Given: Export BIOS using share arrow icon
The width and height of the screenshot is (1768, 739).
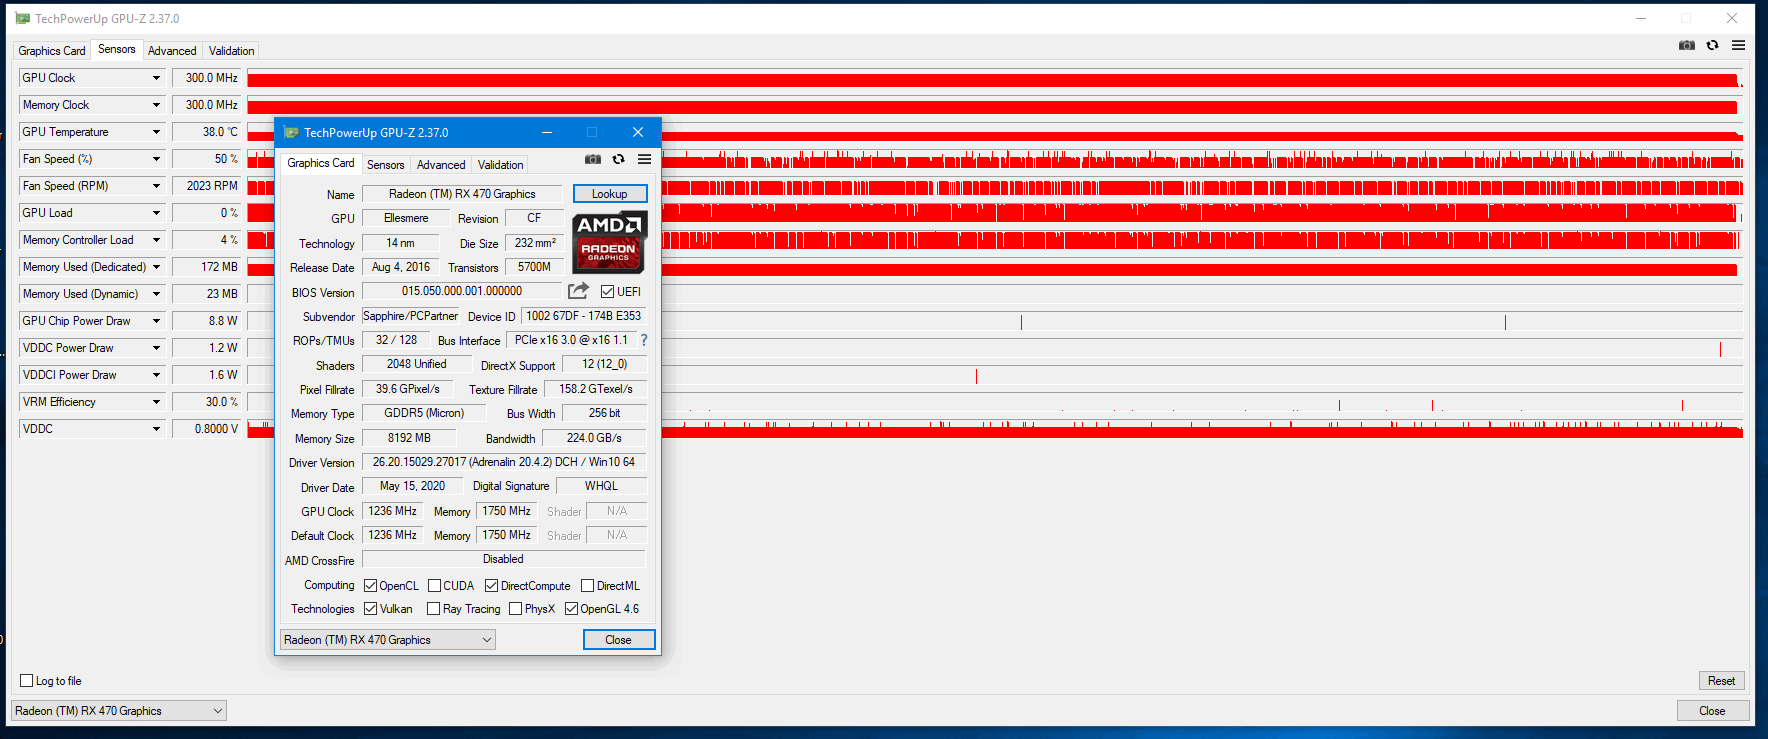Looking at the screenshot, I should 579,291.
